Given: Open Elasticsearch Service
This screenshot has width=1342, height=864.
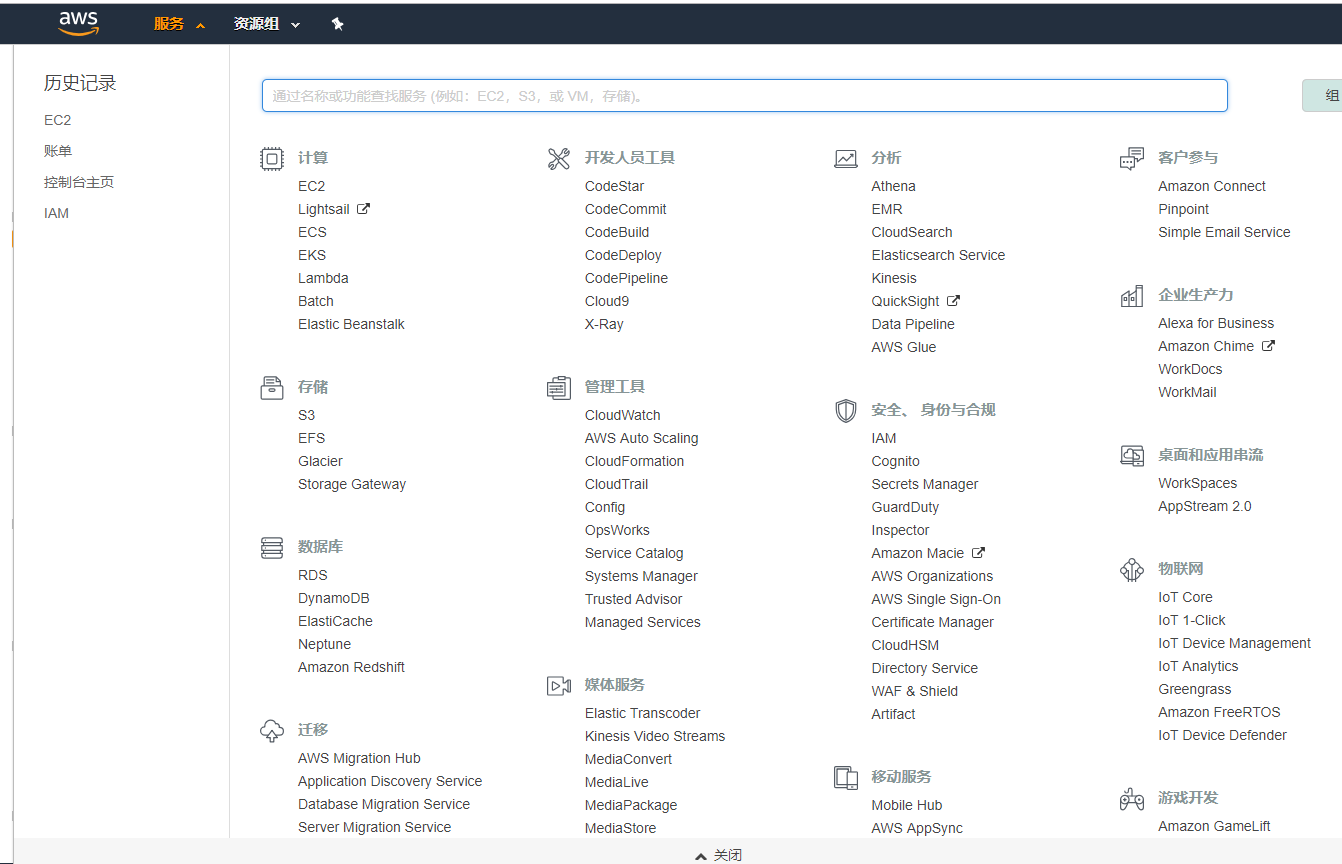Looking at the screenshot, I should (938, 255).
